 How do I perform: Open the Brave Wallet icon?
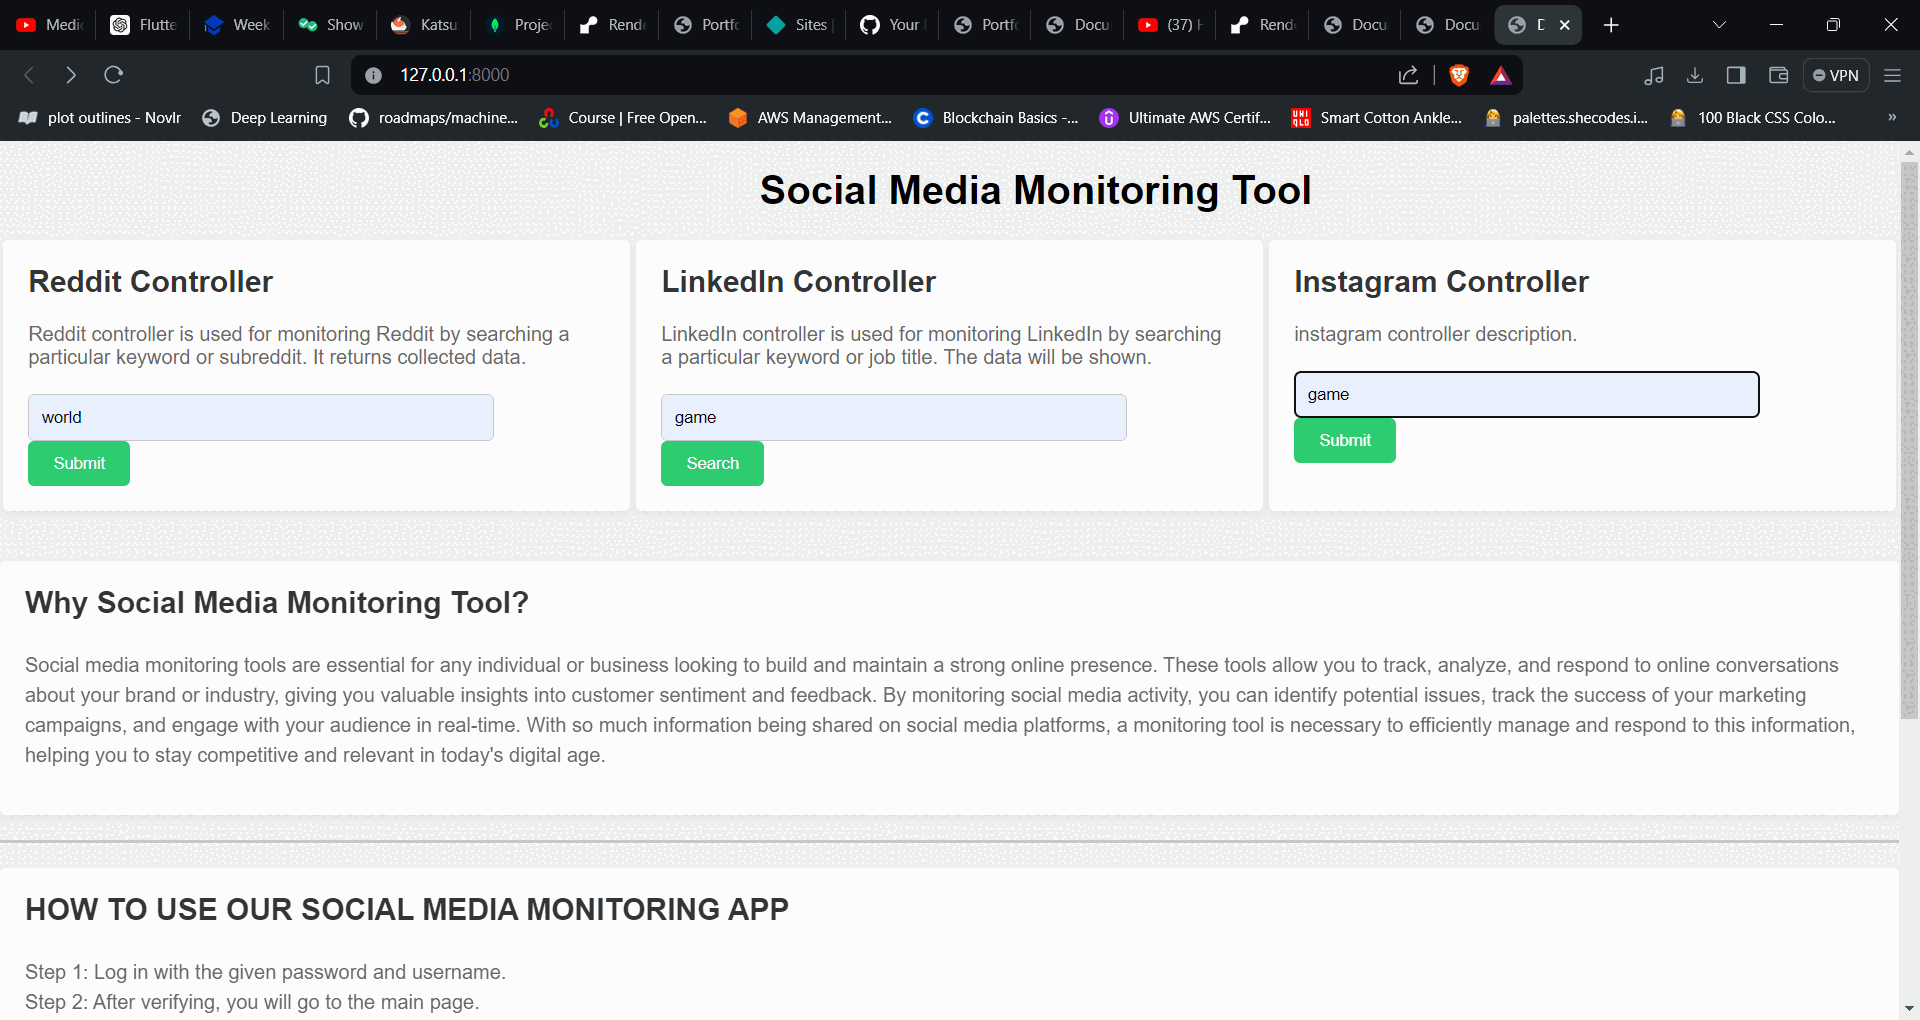[x=1778, y=75]
